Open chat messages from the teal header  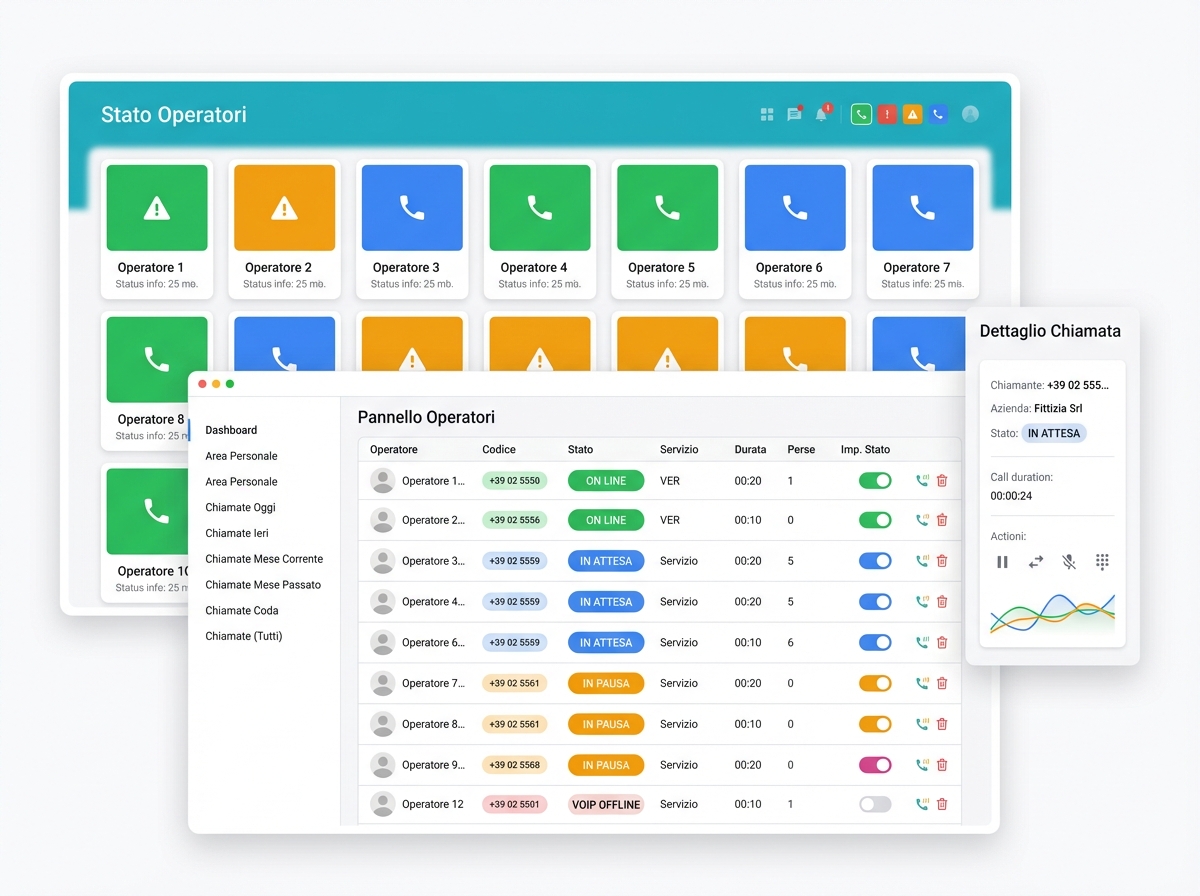[794, 114]
